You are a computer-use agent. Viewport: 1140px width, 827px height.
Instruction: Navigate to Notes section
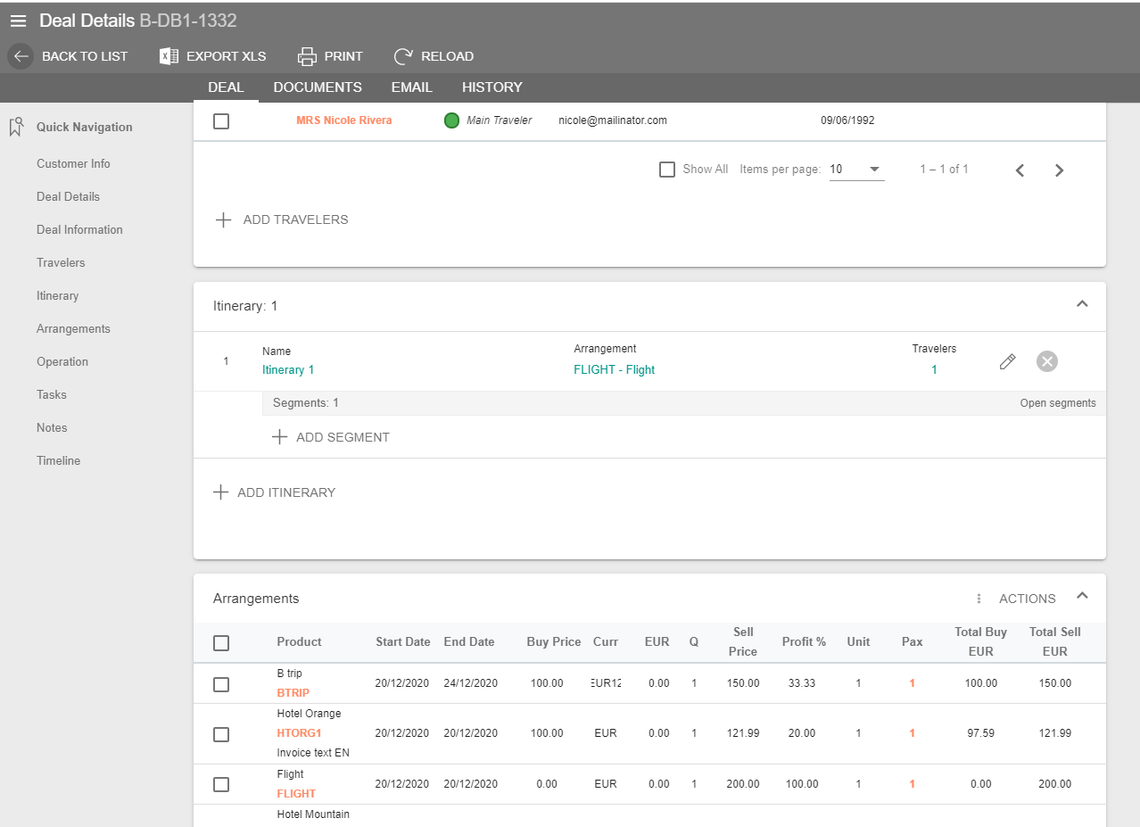click(x=52, y=428)
